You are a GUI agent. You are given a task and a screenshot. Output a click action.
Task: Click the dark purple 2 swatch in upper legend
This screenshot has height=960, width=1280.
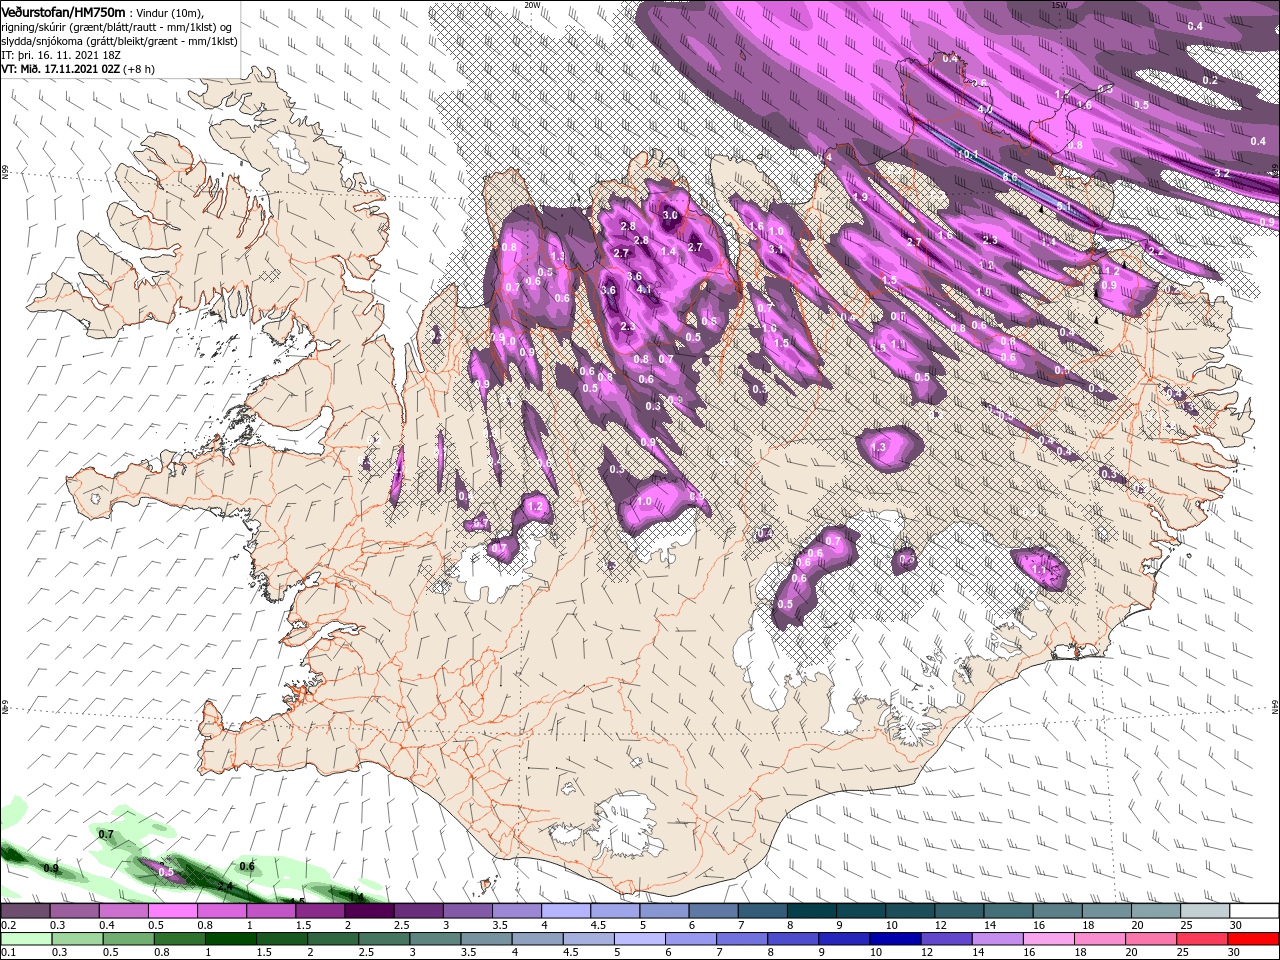tap(369, 911)
